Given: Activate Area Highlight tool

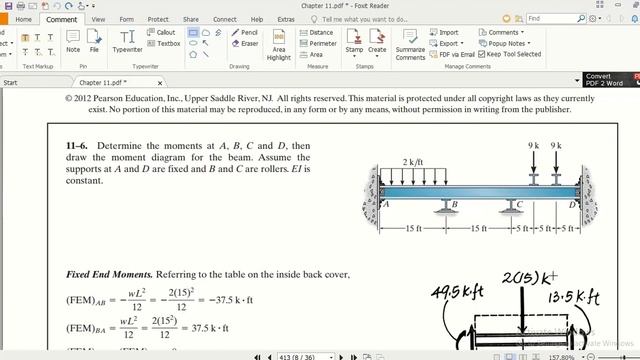Looking at the screenshot, I should (x=279, y=45).
